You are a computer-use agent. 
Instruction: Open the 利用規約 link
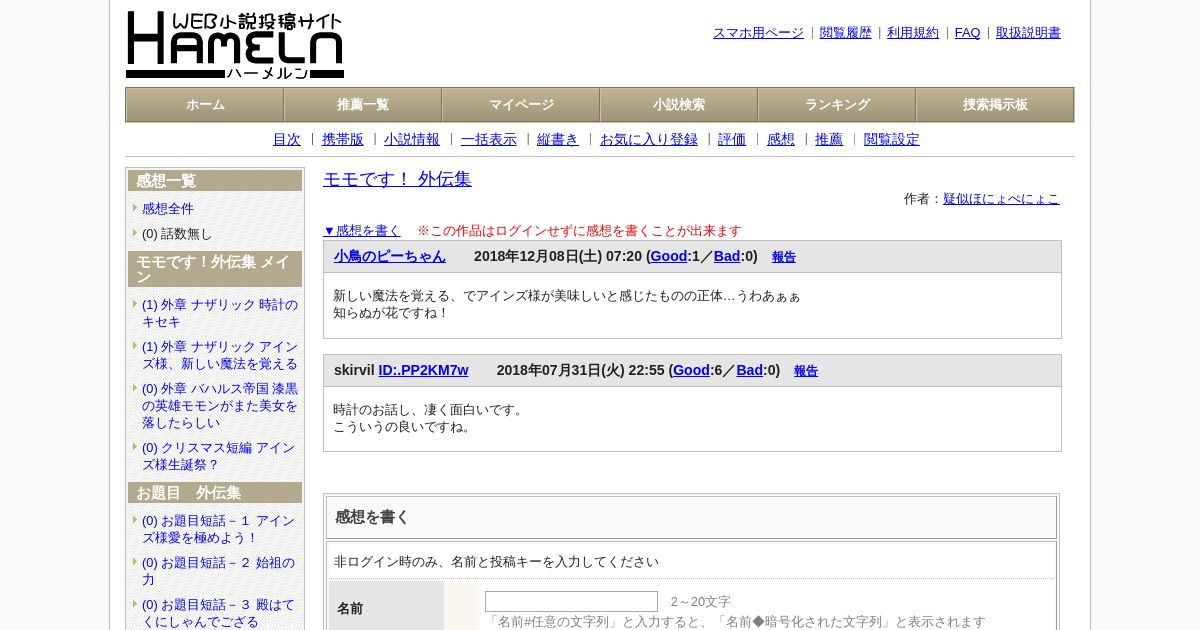913,33
